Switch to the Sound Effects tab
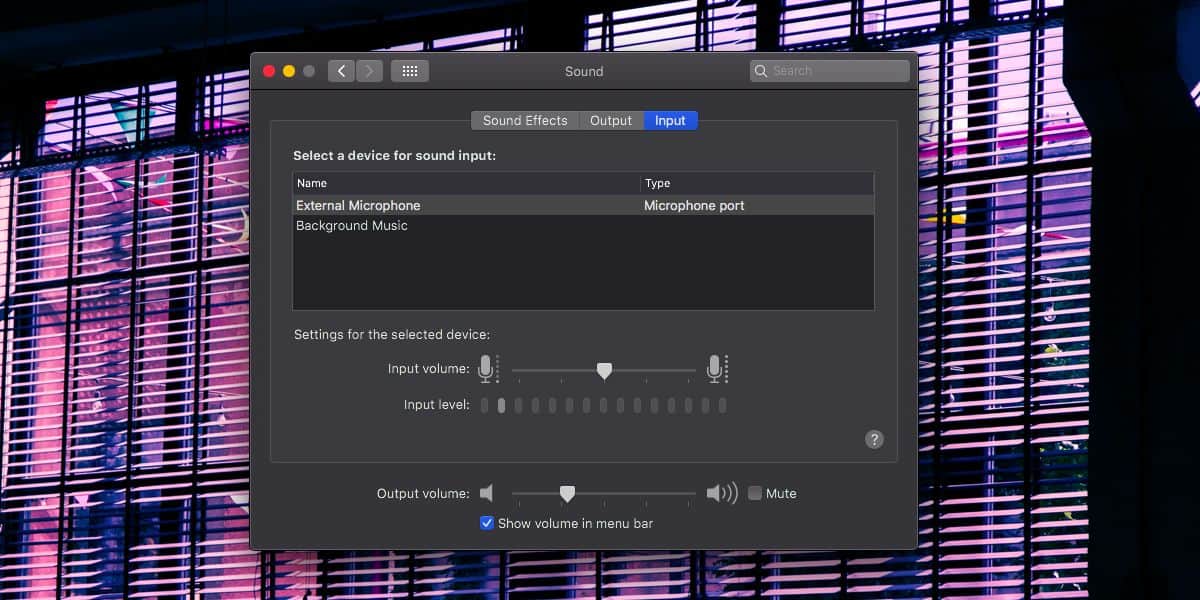 point(525,120)
